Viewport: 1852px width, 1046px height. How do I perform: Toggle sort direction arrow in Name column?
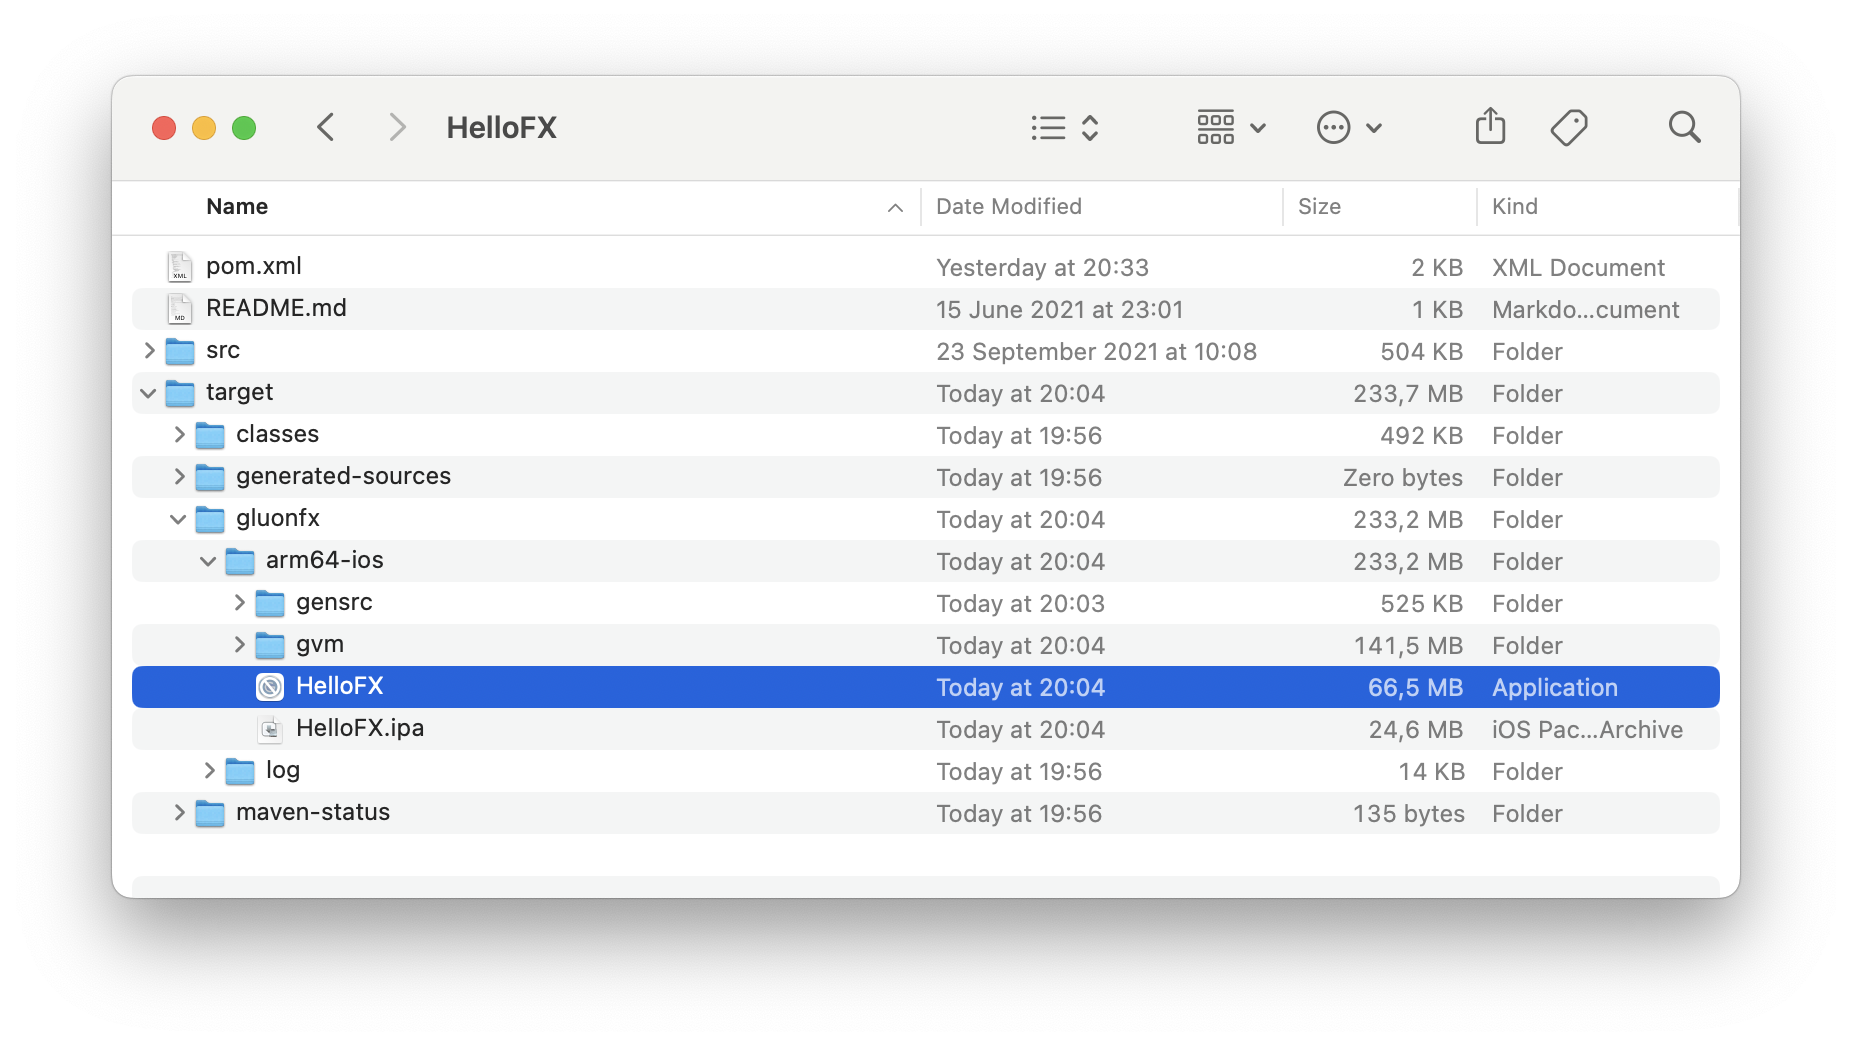895,207
